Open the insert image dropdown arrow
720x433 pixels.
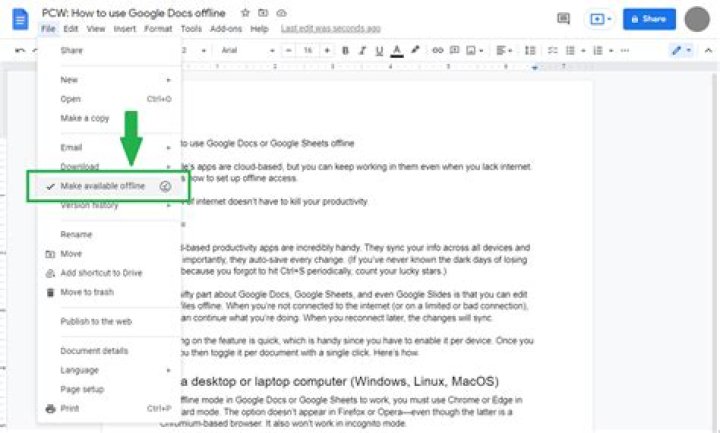coord(481,51)
